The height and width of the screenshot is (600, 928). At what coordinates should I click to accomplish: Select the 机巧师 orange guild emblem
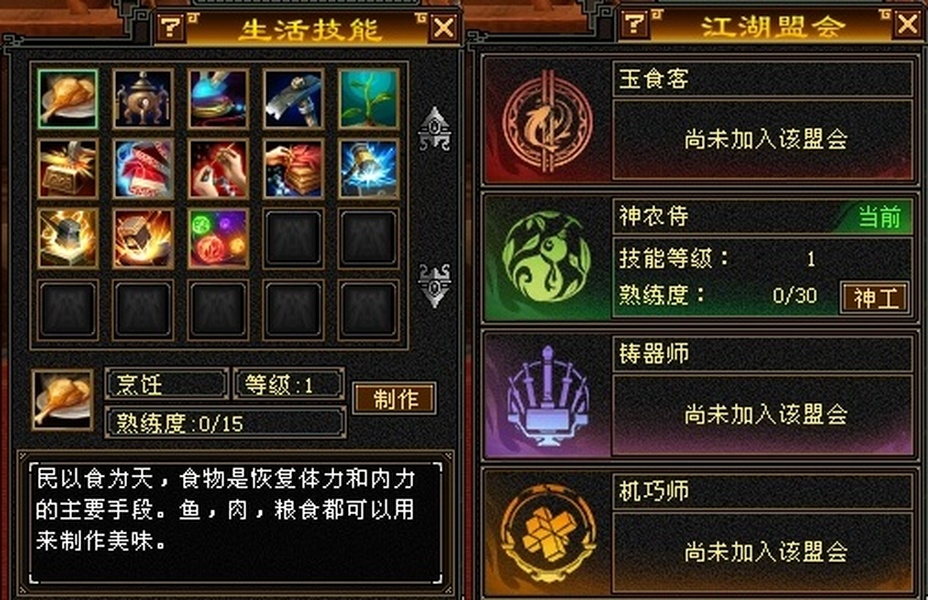pos(547,533)
